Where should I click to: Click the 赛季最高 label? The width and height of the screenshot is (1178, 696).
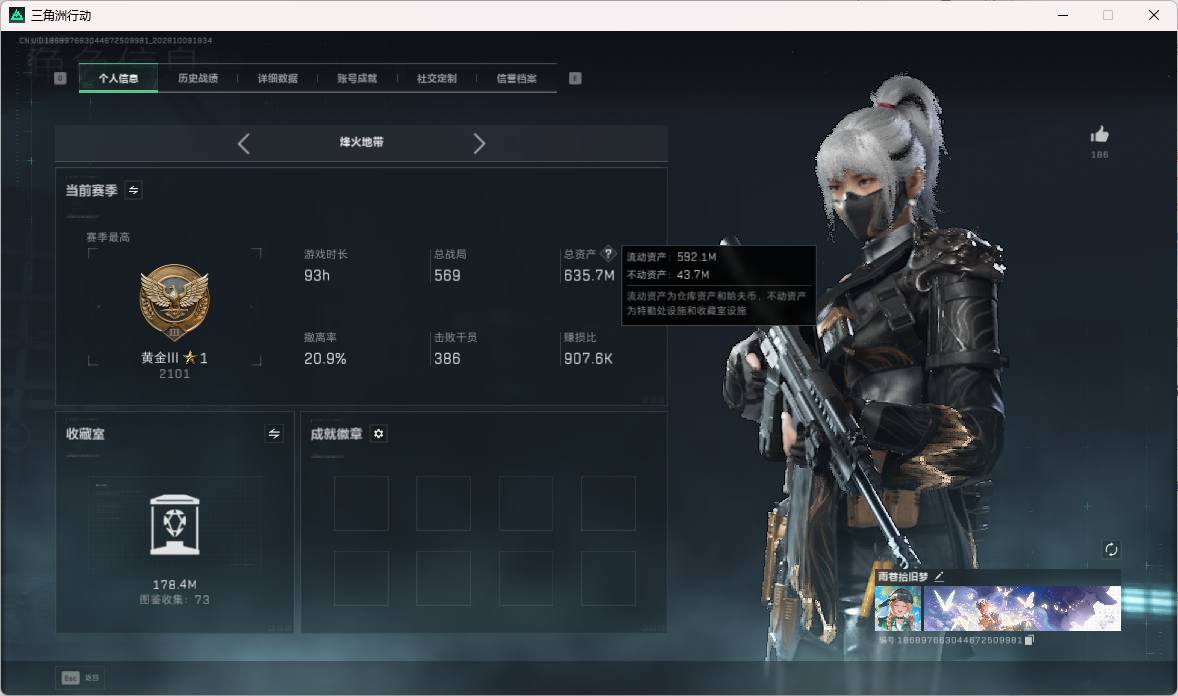(108, 238)
